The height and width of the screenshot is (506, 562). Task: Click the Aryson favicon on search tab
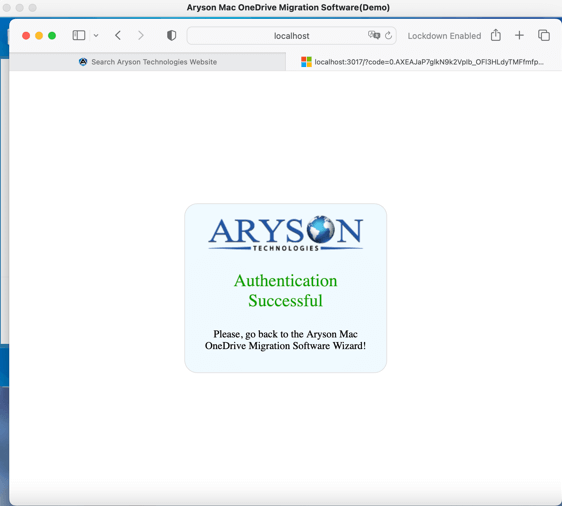pyautogui.click(x=83, y=62)
